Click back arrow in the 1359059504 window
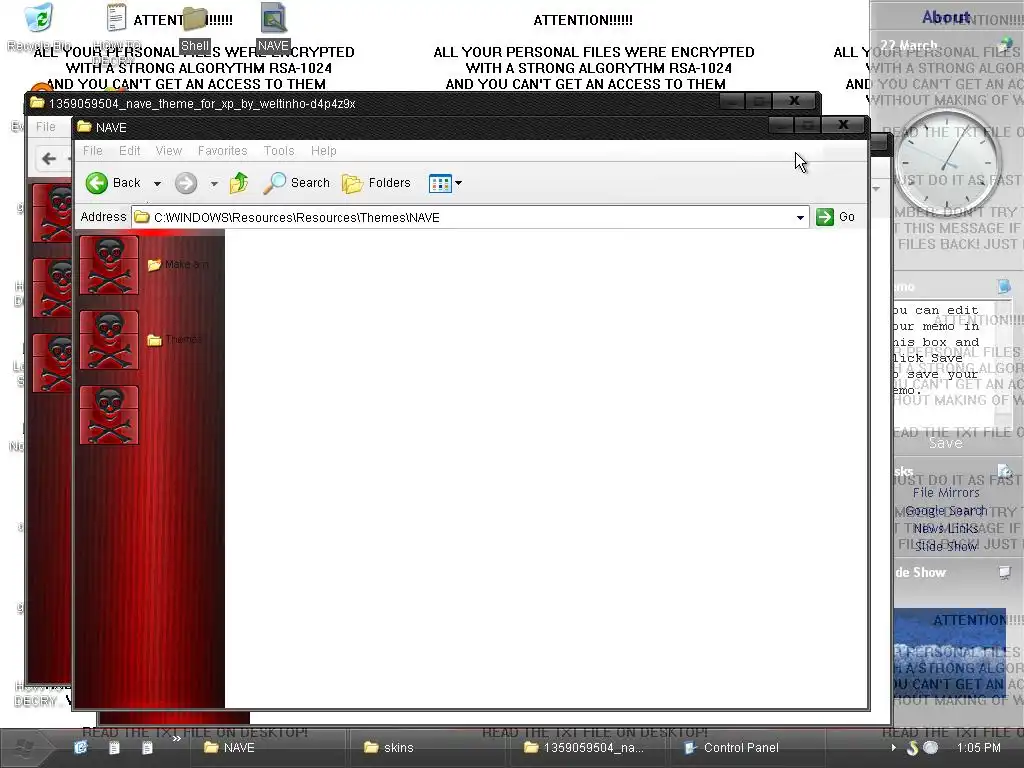The height and width of the screenshot is (768, 1024). pyautogui.click(x=49, y=159)
